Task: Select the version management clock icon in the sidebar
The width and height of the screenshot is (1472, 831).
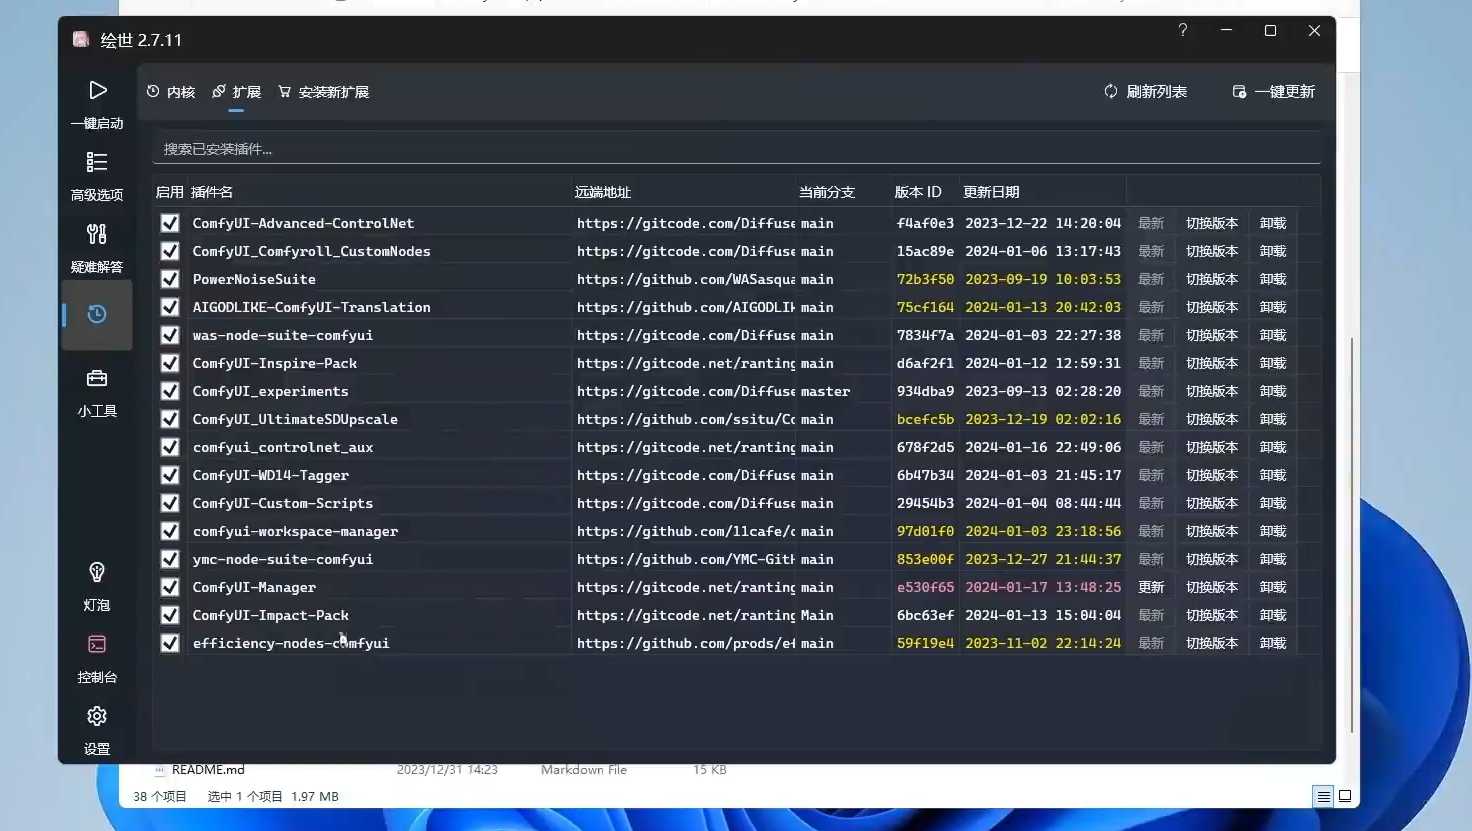Action: coord(97,314)
